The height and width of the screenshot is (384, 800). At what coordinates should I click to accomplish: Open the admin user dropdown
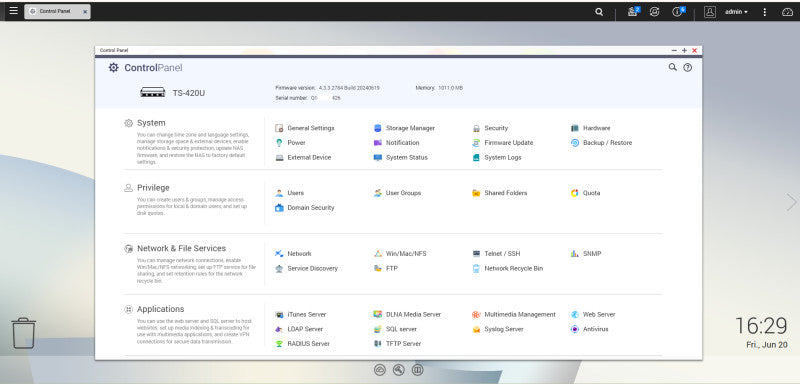tap(736, 12)
